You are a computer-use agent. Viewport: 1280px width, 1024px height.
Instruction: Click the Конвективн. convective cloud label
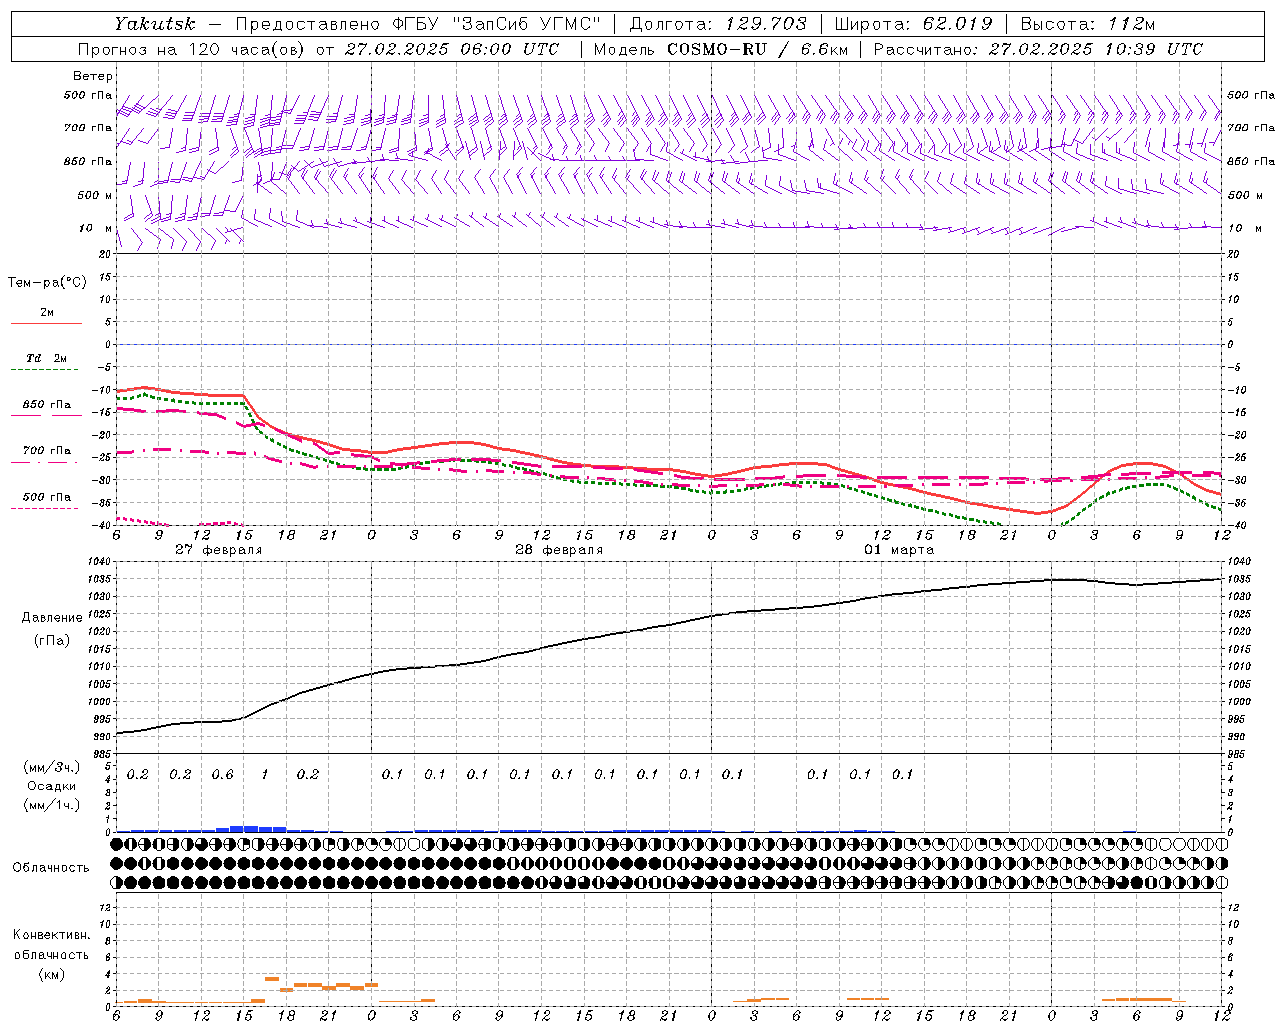(x=51, y=935)
